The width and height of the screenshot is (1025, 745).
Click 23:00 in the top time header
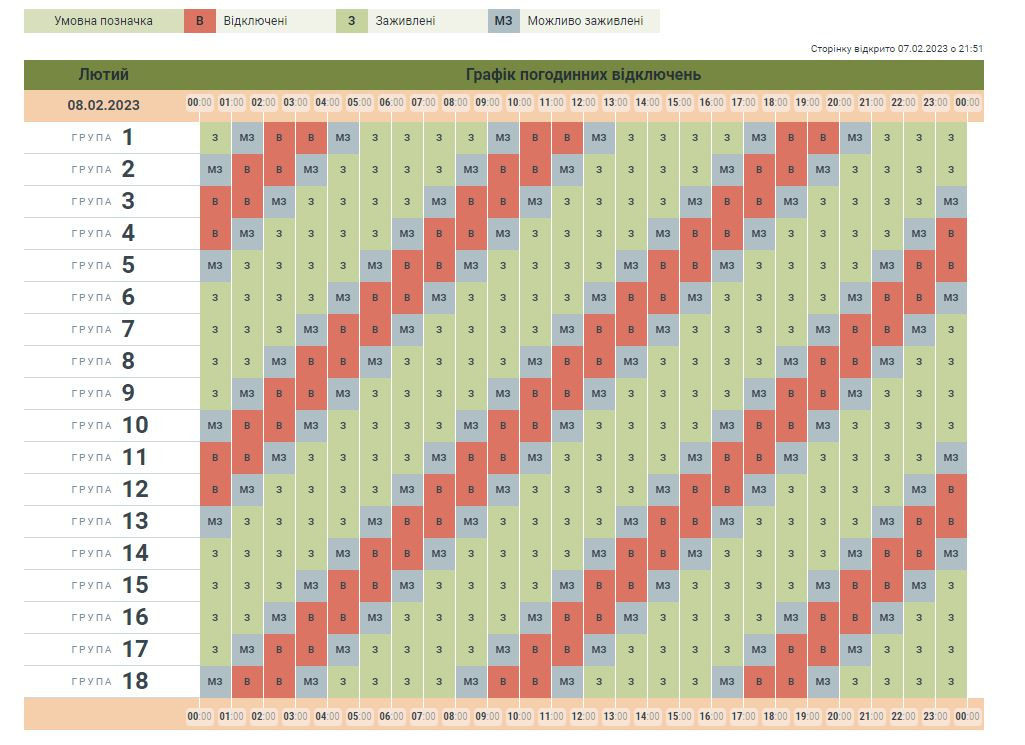click(935, 102)
